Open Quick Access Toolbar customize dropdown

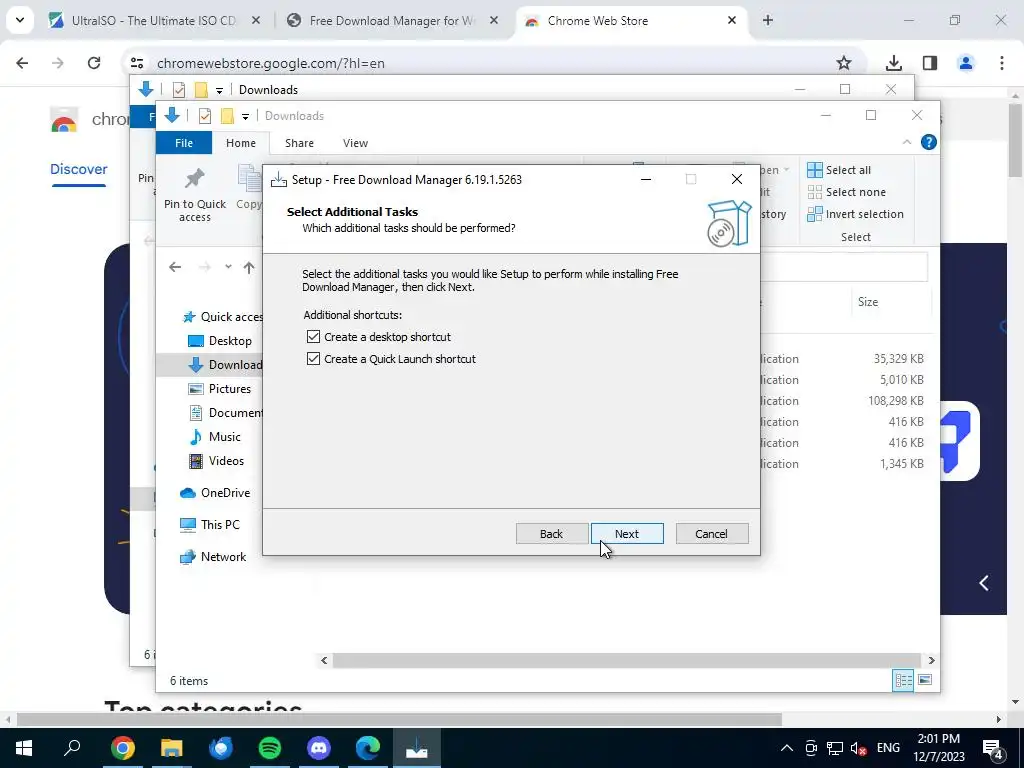click(246, 116)
